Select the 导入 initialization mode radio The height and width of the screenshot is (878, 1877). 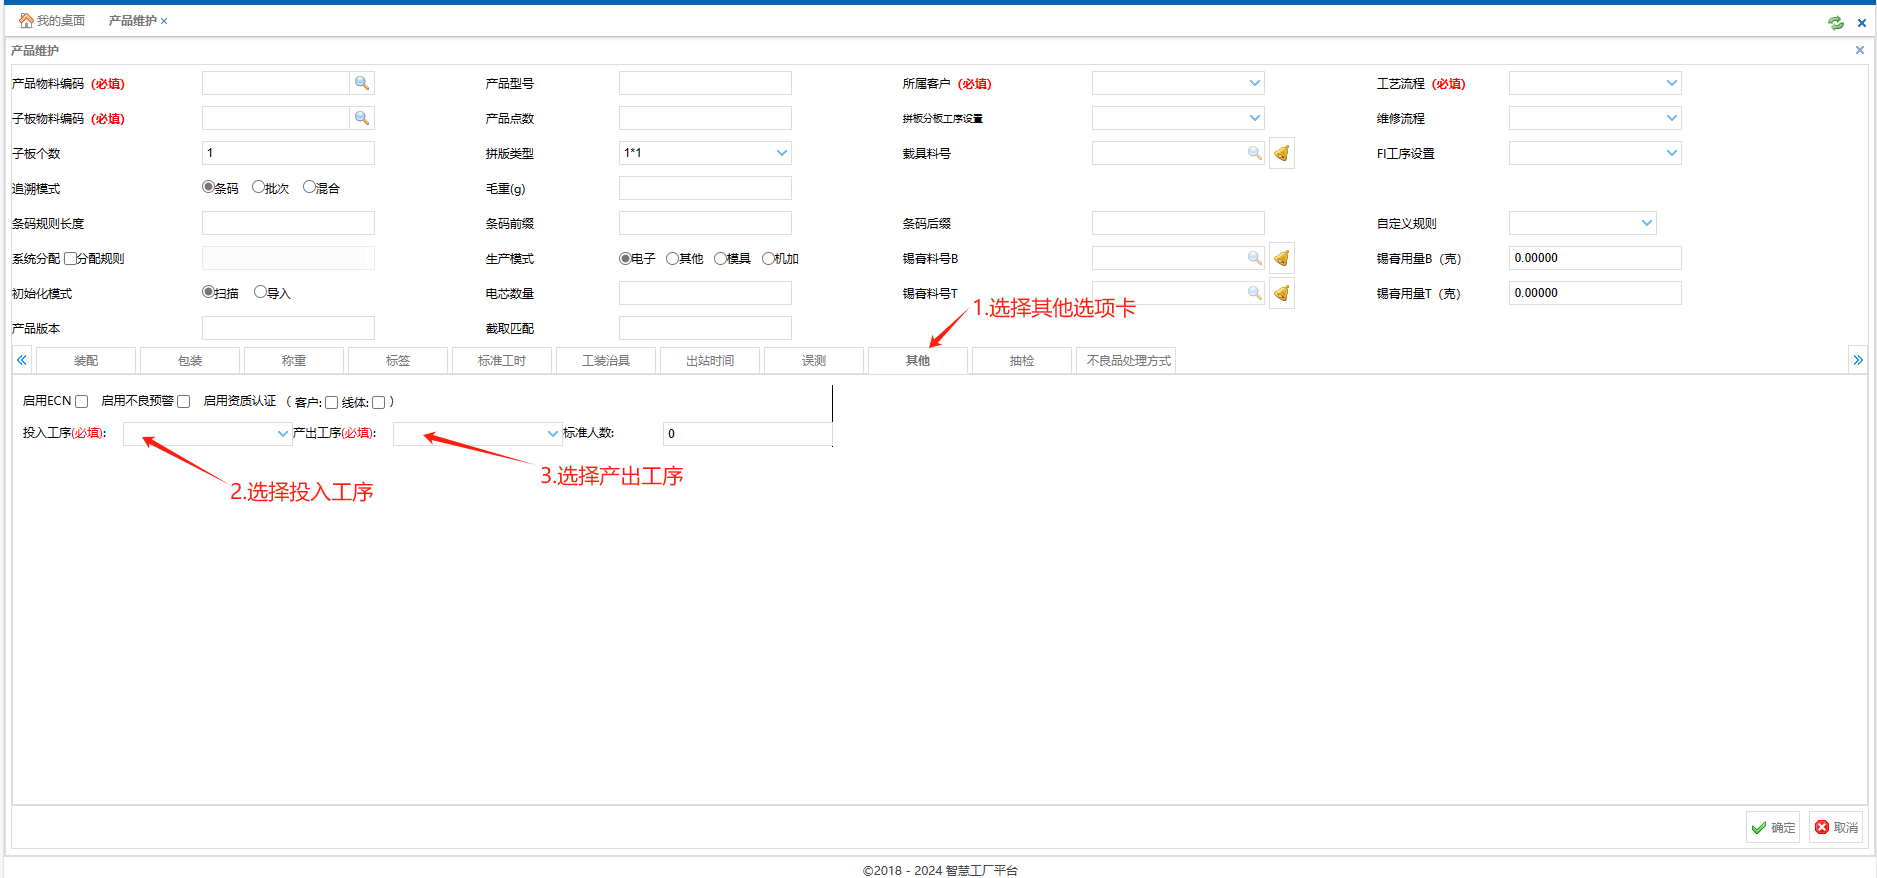pos(261,292)
